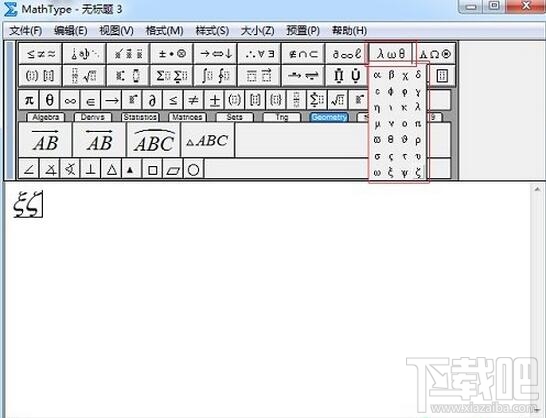
Task: Open the logical symbols palette (∴∀∃)
Action: (x=259, y=54)
